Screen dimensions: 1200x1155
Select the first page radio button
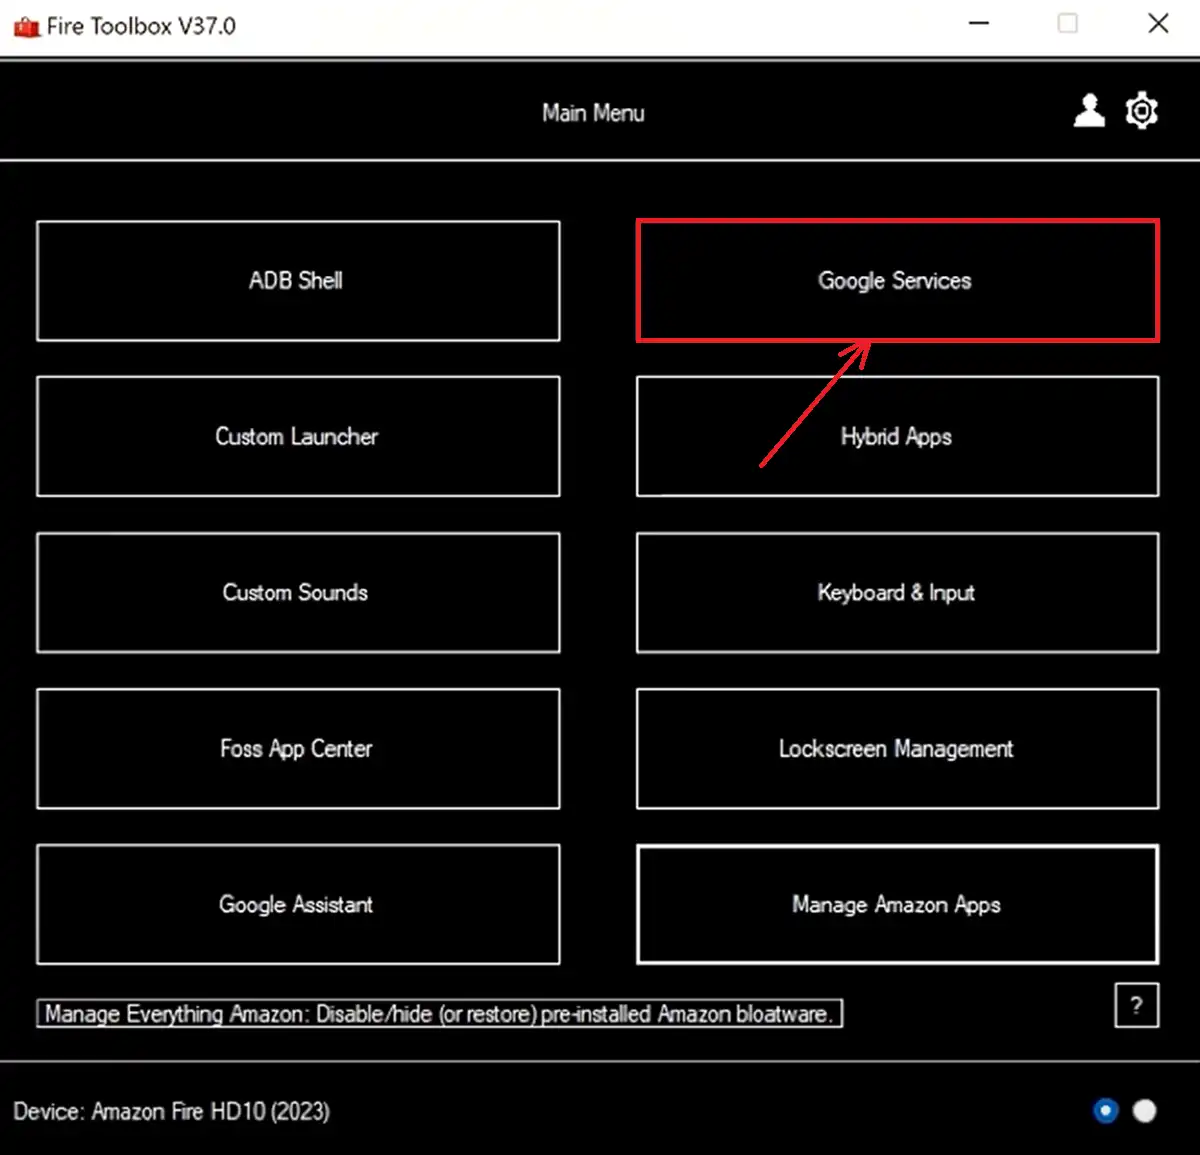coord(1105,1110)
